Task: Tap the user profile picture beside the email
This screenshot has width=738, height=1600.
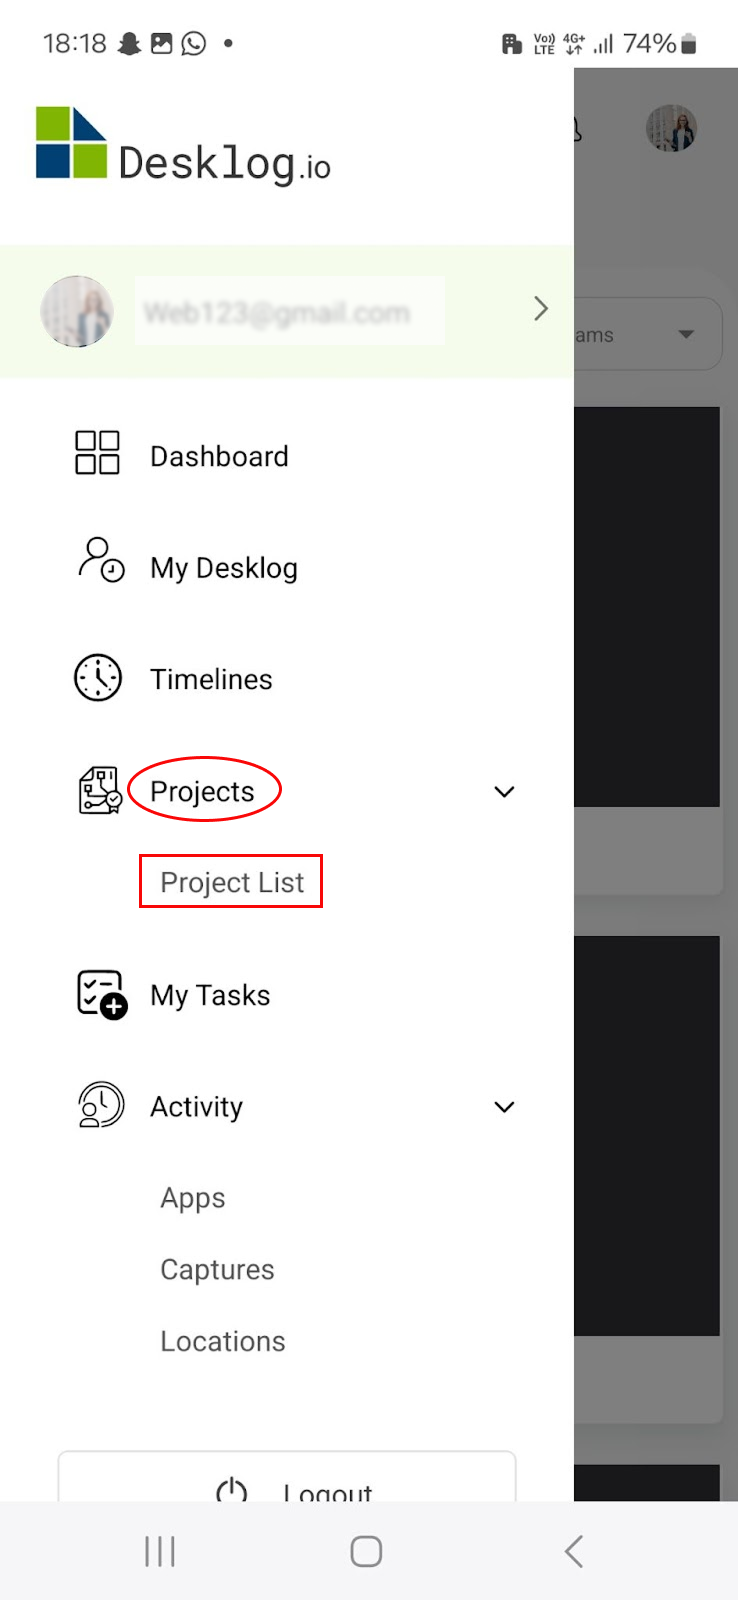Action: point(77,311)
